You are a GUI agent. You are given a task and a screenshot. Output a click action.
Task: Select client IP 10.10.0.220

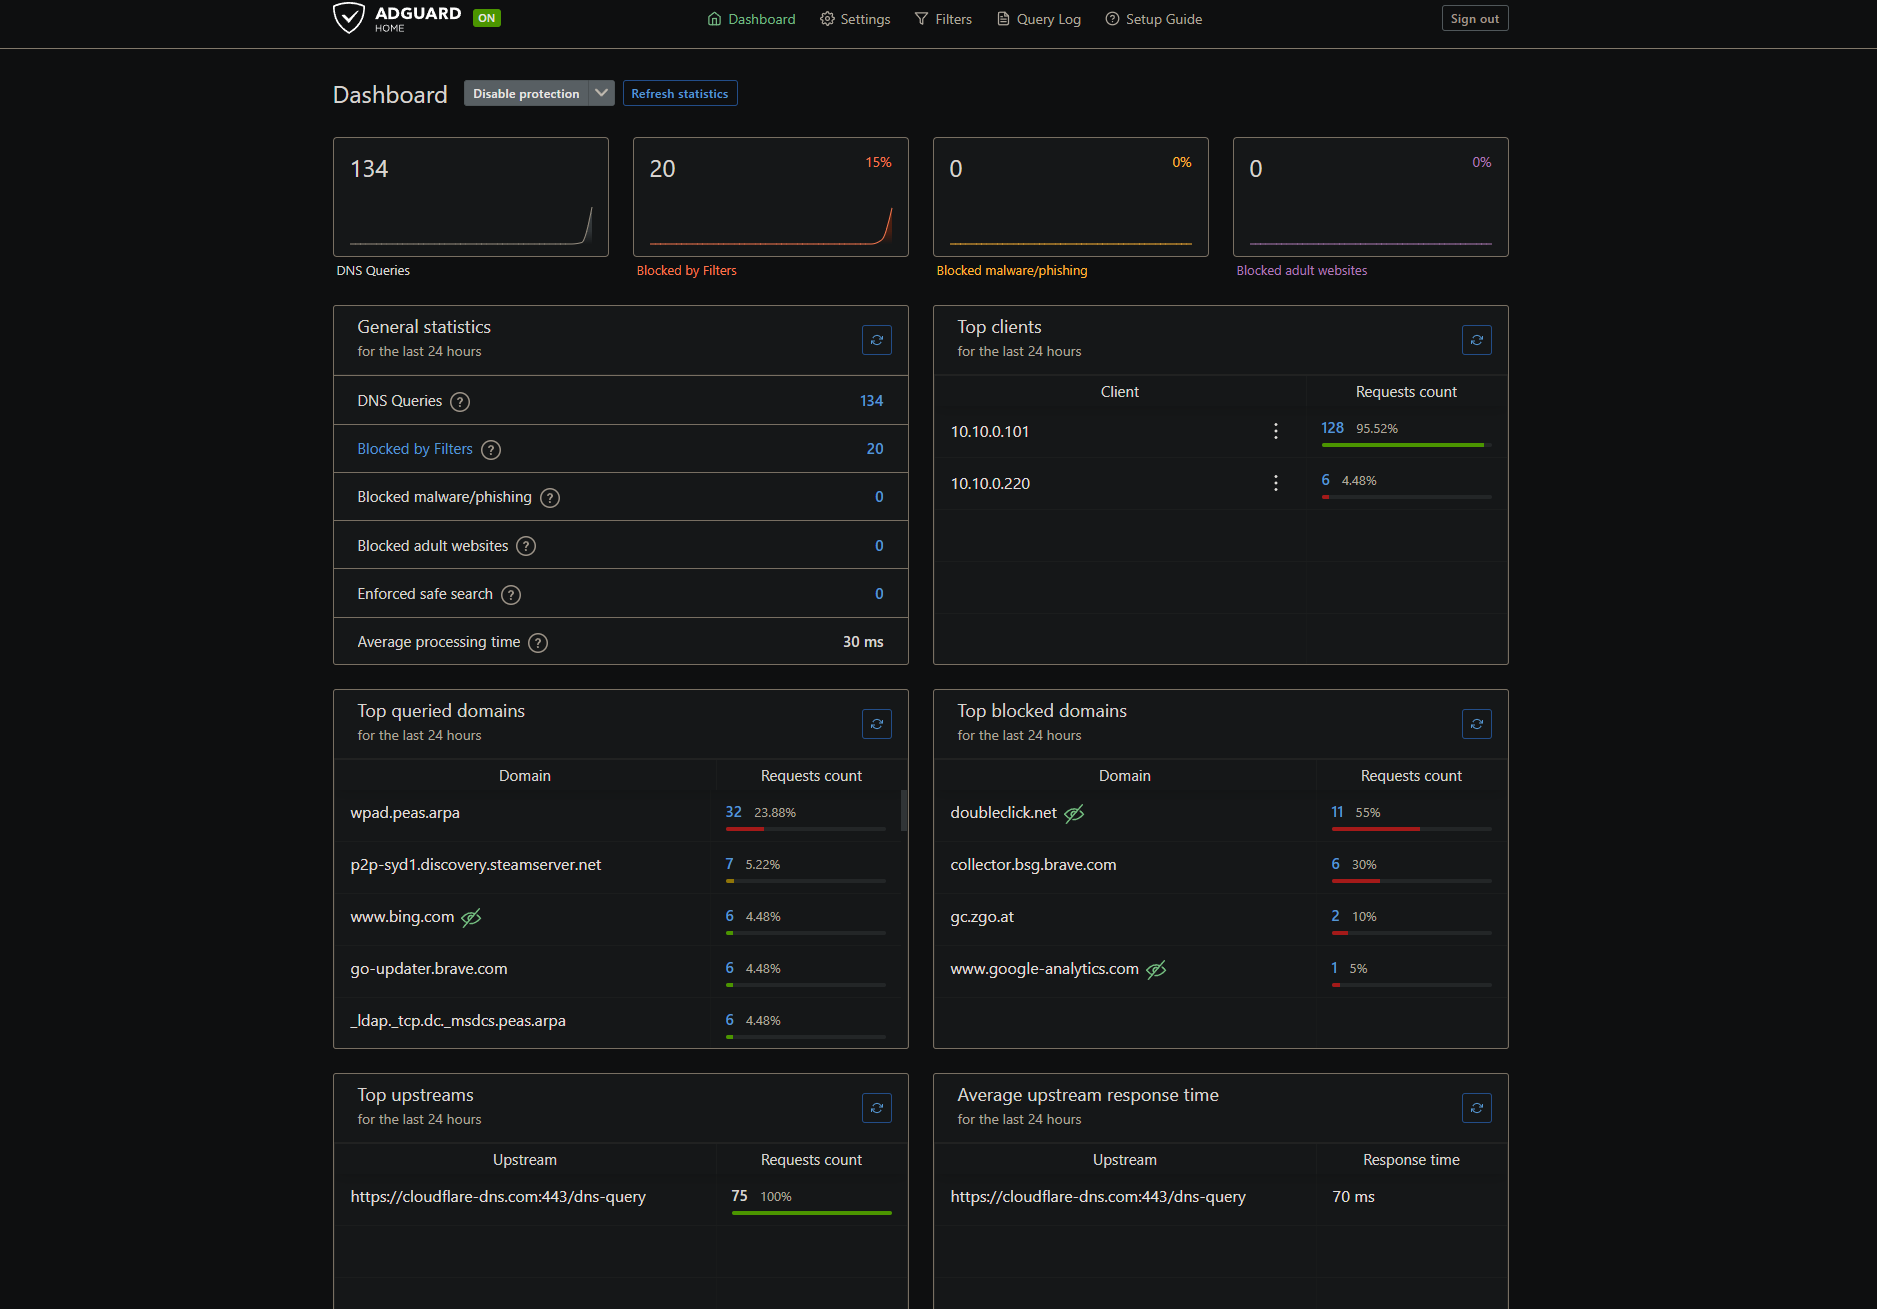(x=990, y=484)
